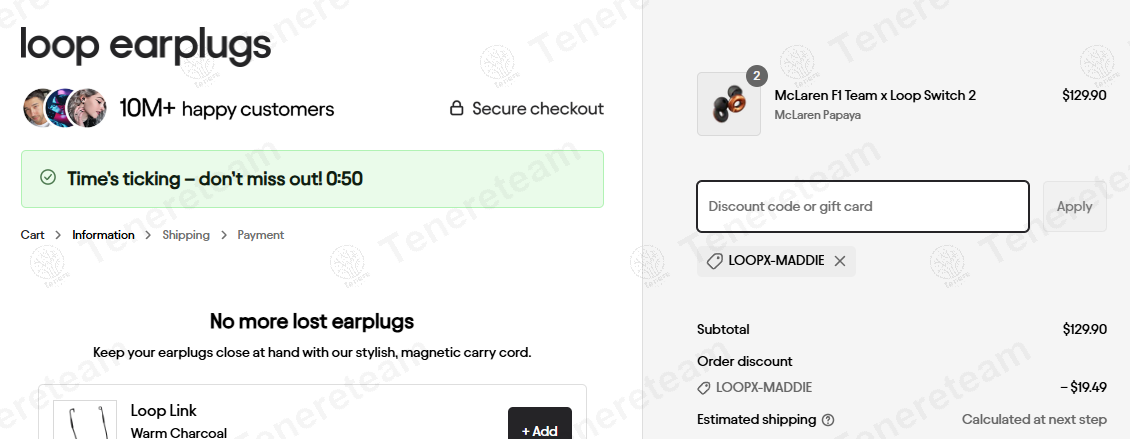The image size is (1130, 439).
Task: Click the McLaren F1 Team x Loop Switch 2 title
Action: point(875,95)
